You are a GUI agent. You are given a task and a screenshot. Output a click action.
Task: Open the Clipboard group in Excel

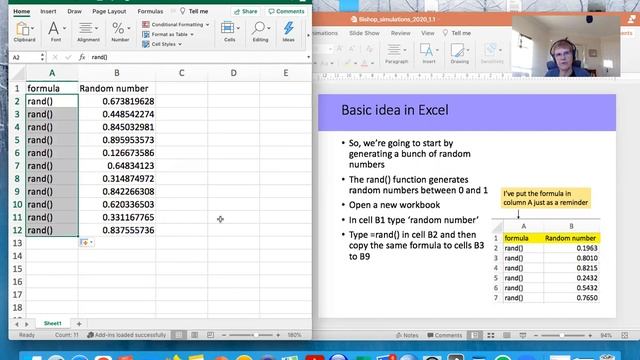tap(24, 32)
